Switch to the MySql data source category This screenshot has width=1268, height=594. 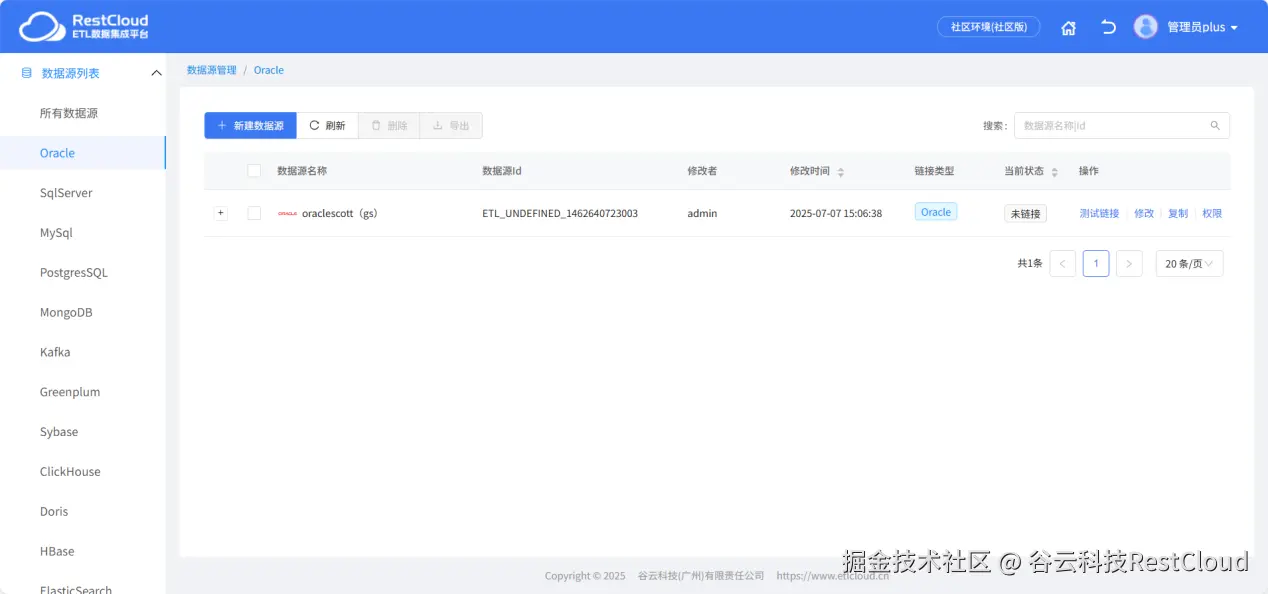tap(54, 232)
